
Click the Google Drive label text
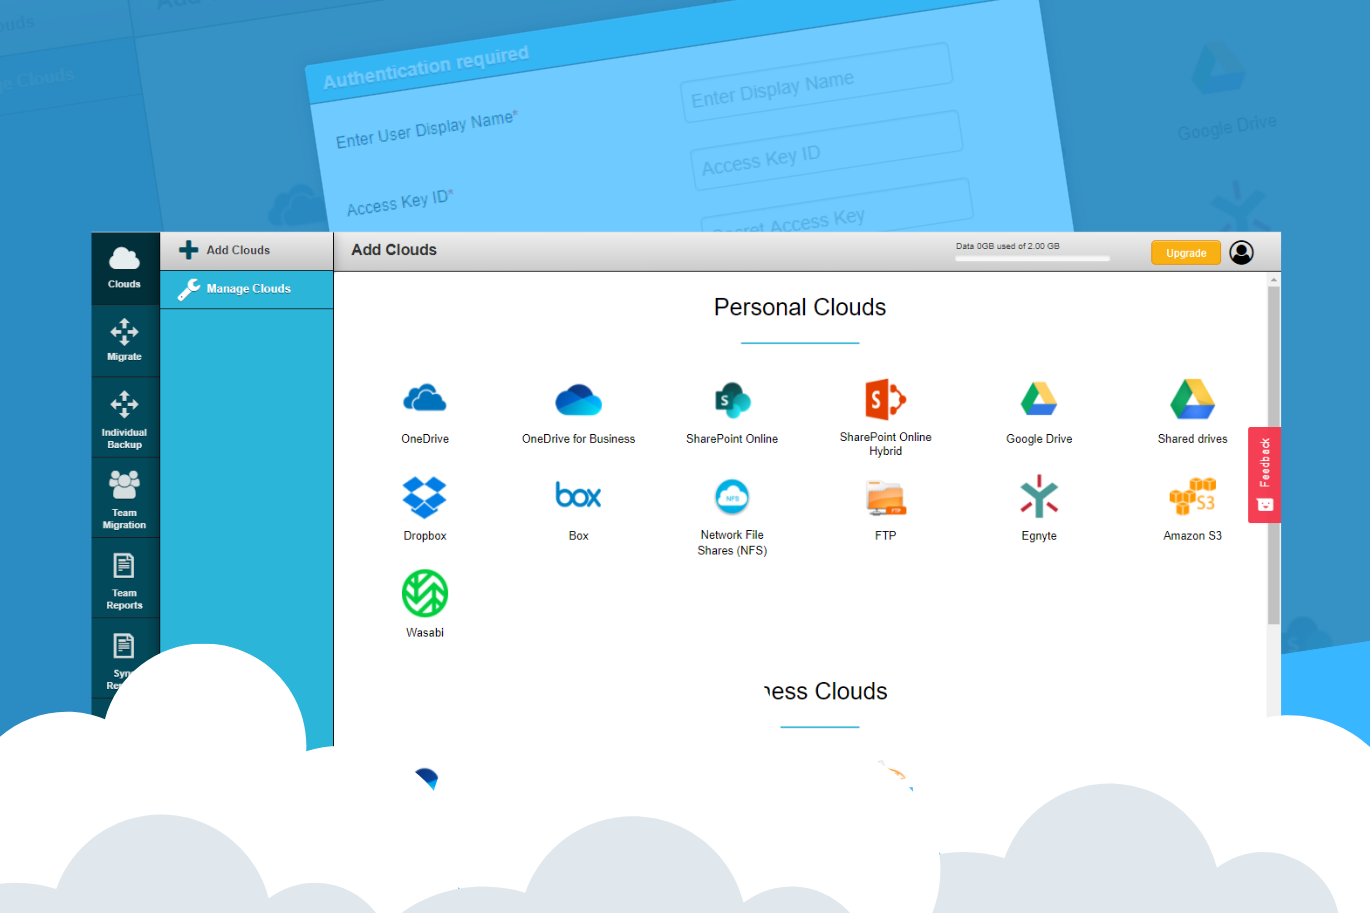coord(1039,439)
